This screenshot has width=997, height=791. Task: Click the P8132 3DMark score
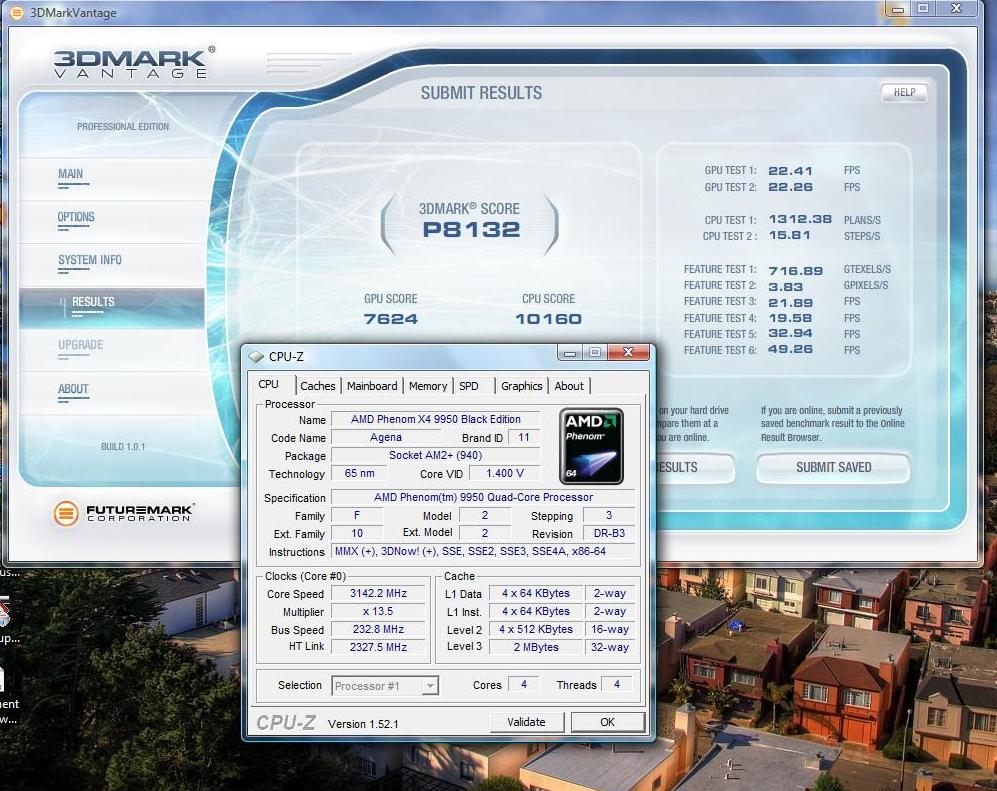(x=471, y=230)
